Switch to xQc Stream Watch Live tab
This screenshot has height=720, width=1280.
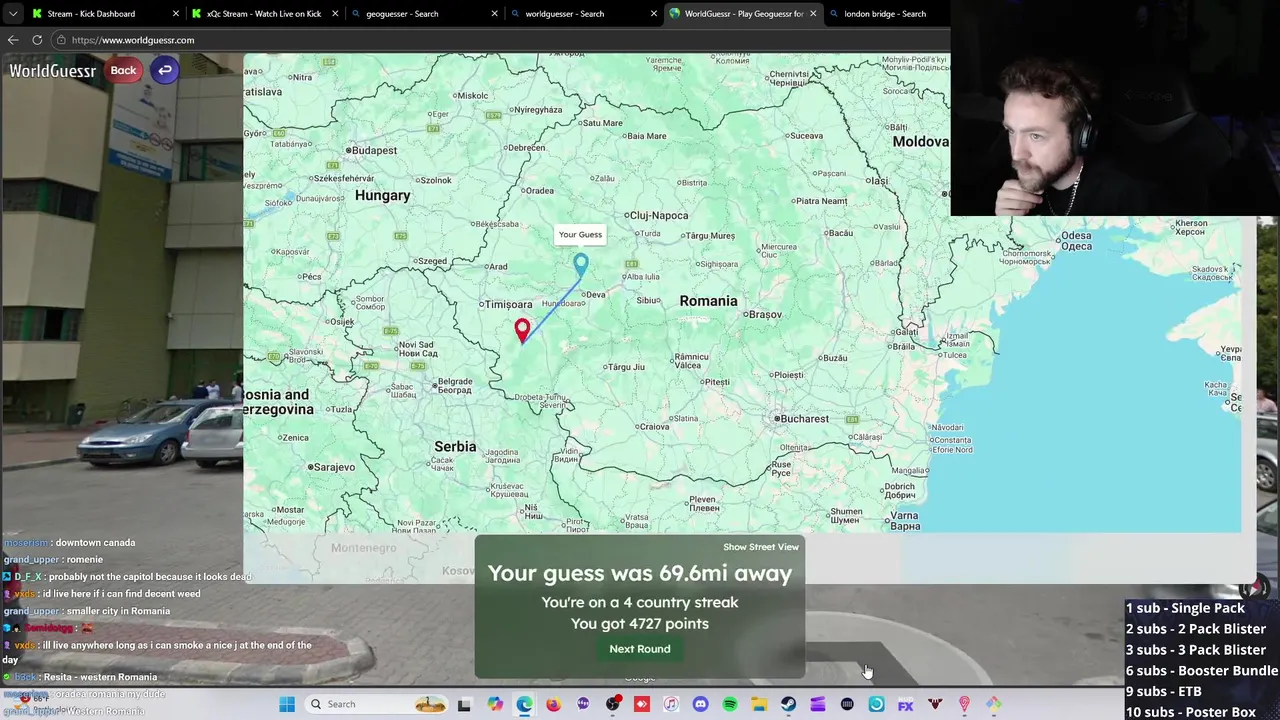click(264, 14)
